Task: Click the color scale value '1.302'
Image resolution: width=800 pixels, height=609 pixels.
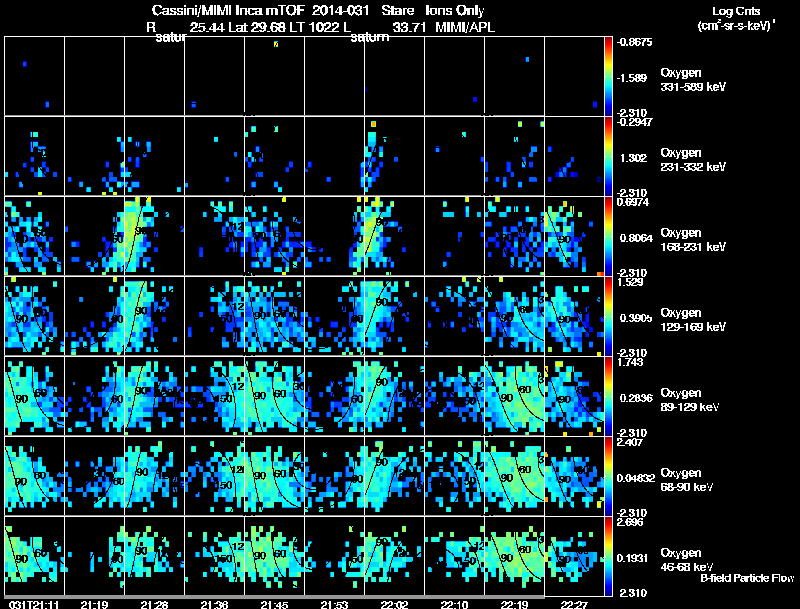Action: click(633, 158)
